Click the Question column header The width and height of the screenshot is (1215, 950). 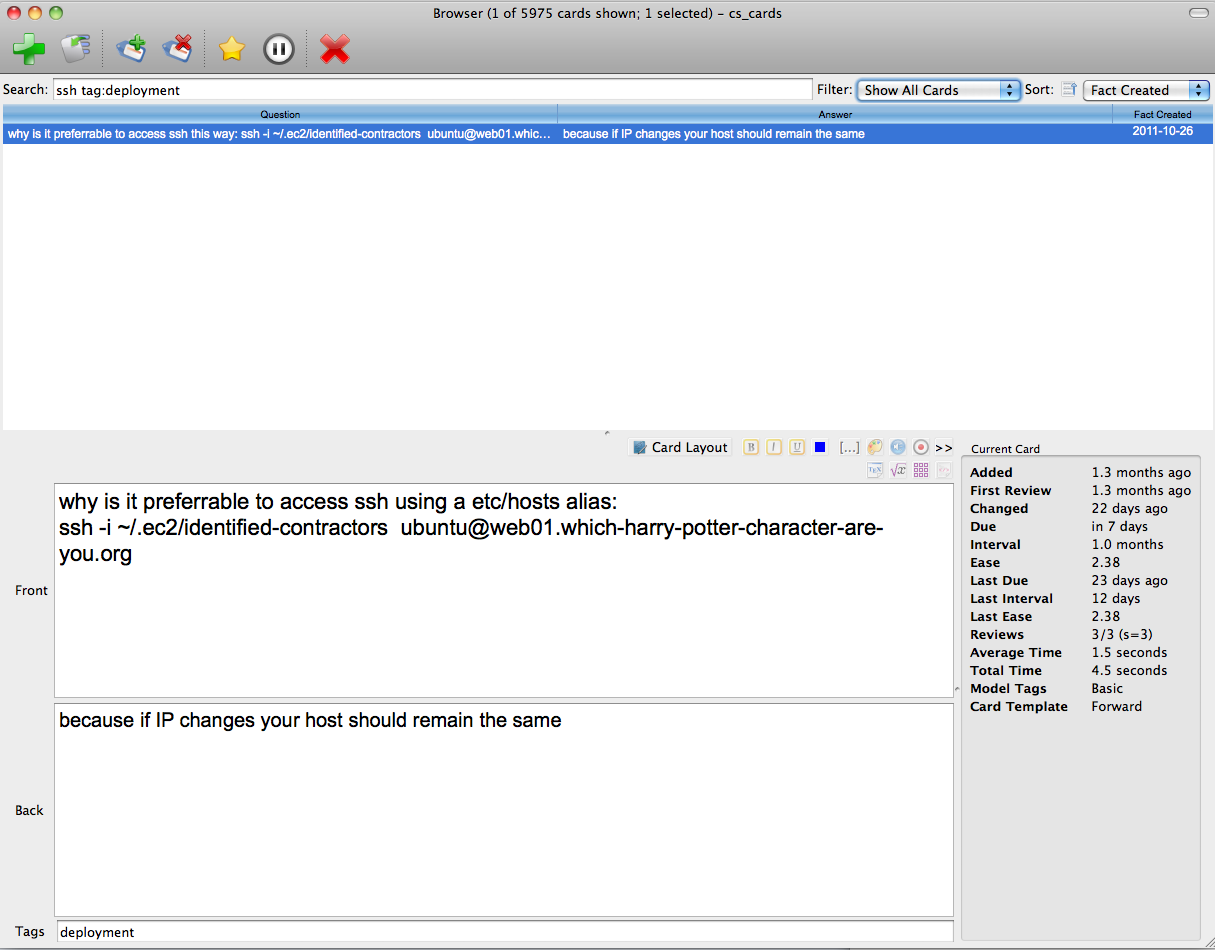tap(280, 114)
